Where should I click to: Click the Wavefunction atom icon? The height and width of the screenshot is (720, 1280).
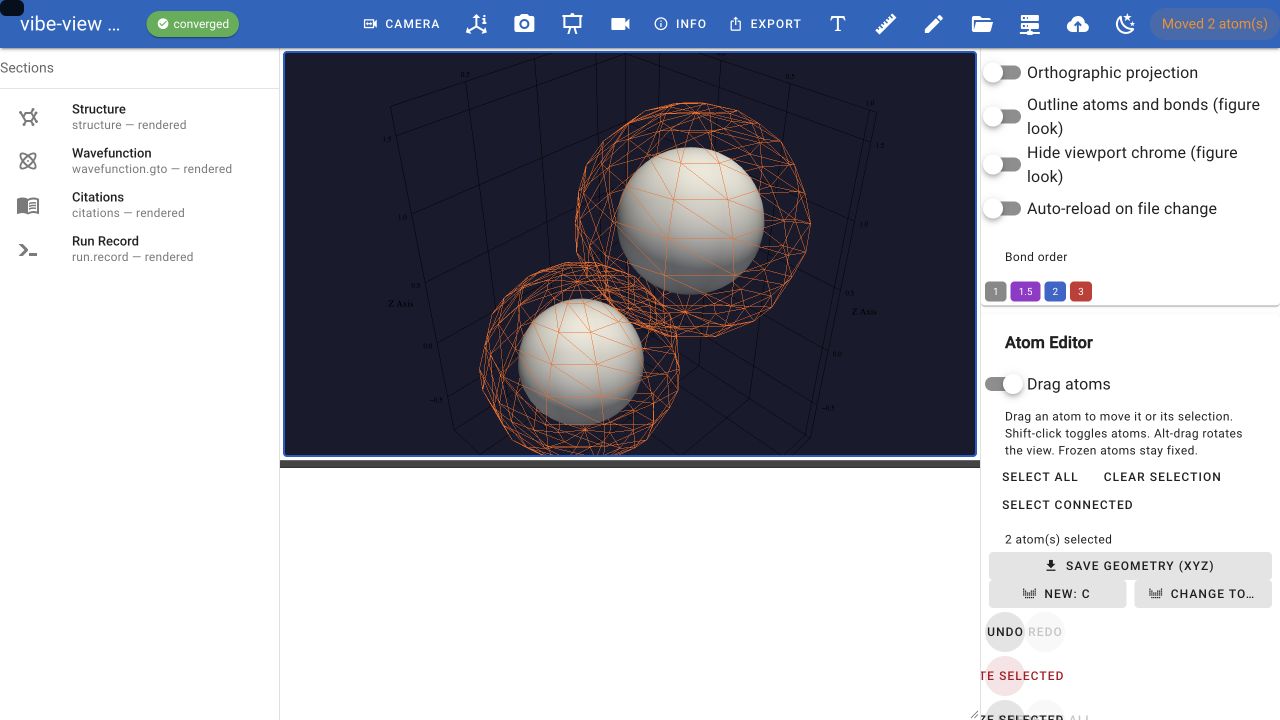pyautogui.click(x=28, y=161)
